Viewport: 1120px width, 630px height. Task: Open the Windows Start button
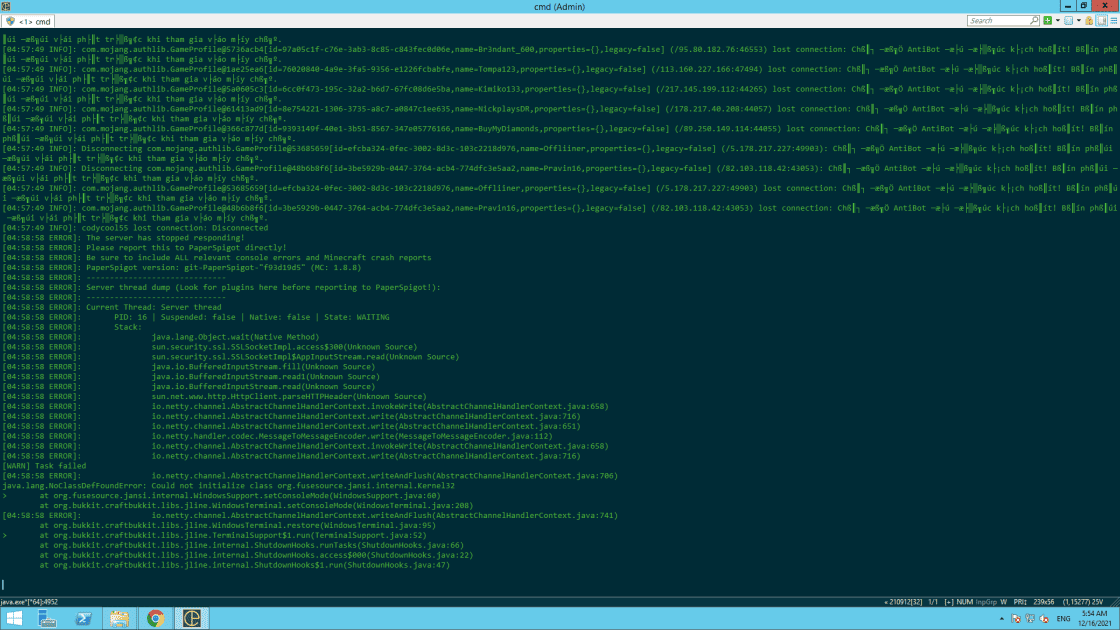click(14, 619)
